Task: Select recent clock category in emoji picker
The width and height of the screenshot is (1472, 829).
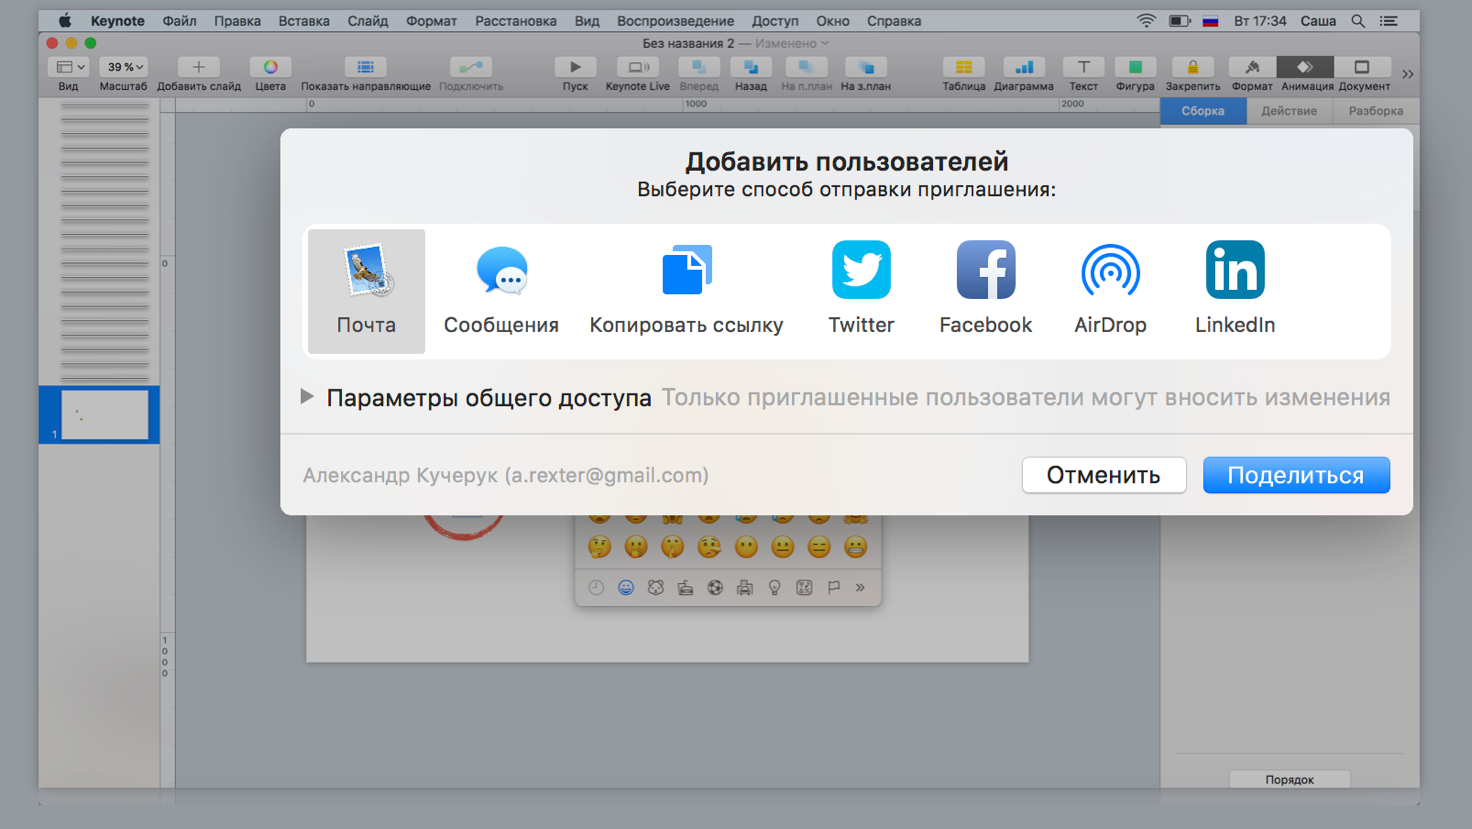Action: click(596, 588)
